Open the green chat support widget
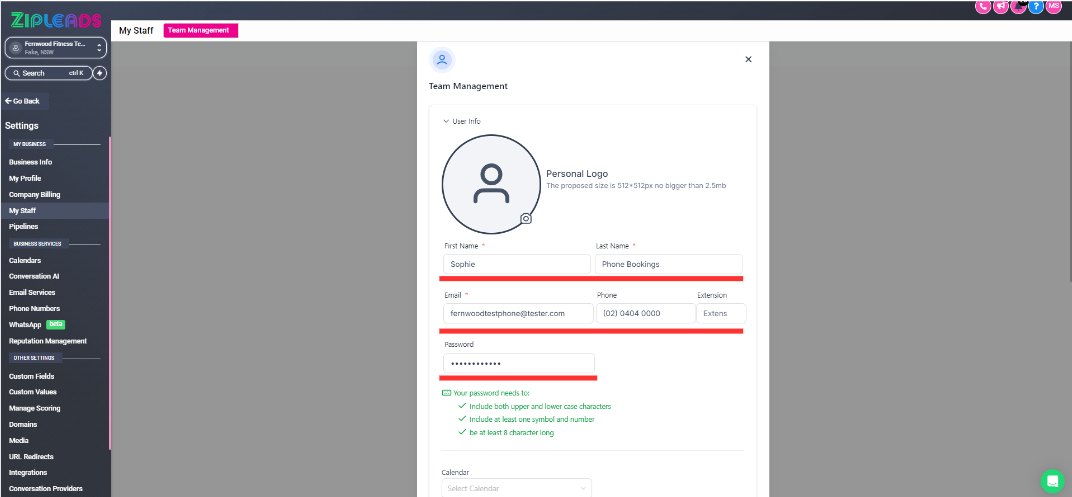The height and width of the screenshot is (497, 1072). tap(1053, 481)
